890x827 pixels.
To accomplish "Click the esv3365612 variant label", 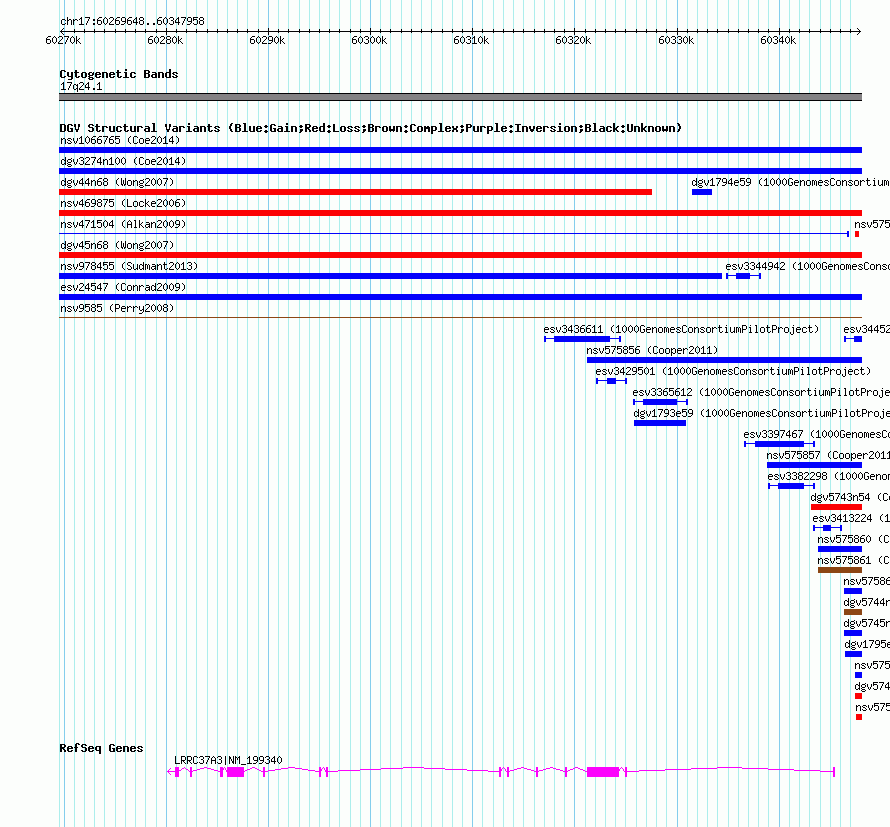I will point(761,392).
